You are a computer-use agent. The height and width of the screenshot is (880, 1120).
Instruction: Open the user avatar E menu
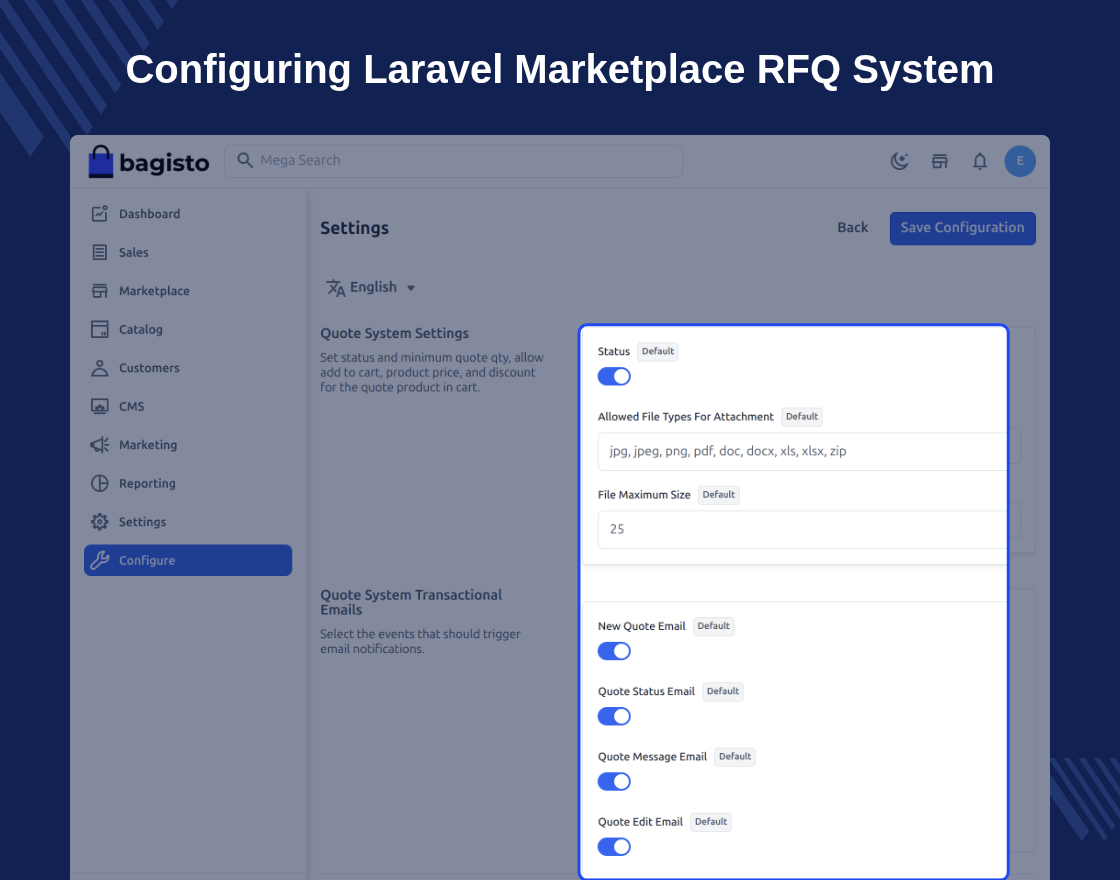[1020, 161]
